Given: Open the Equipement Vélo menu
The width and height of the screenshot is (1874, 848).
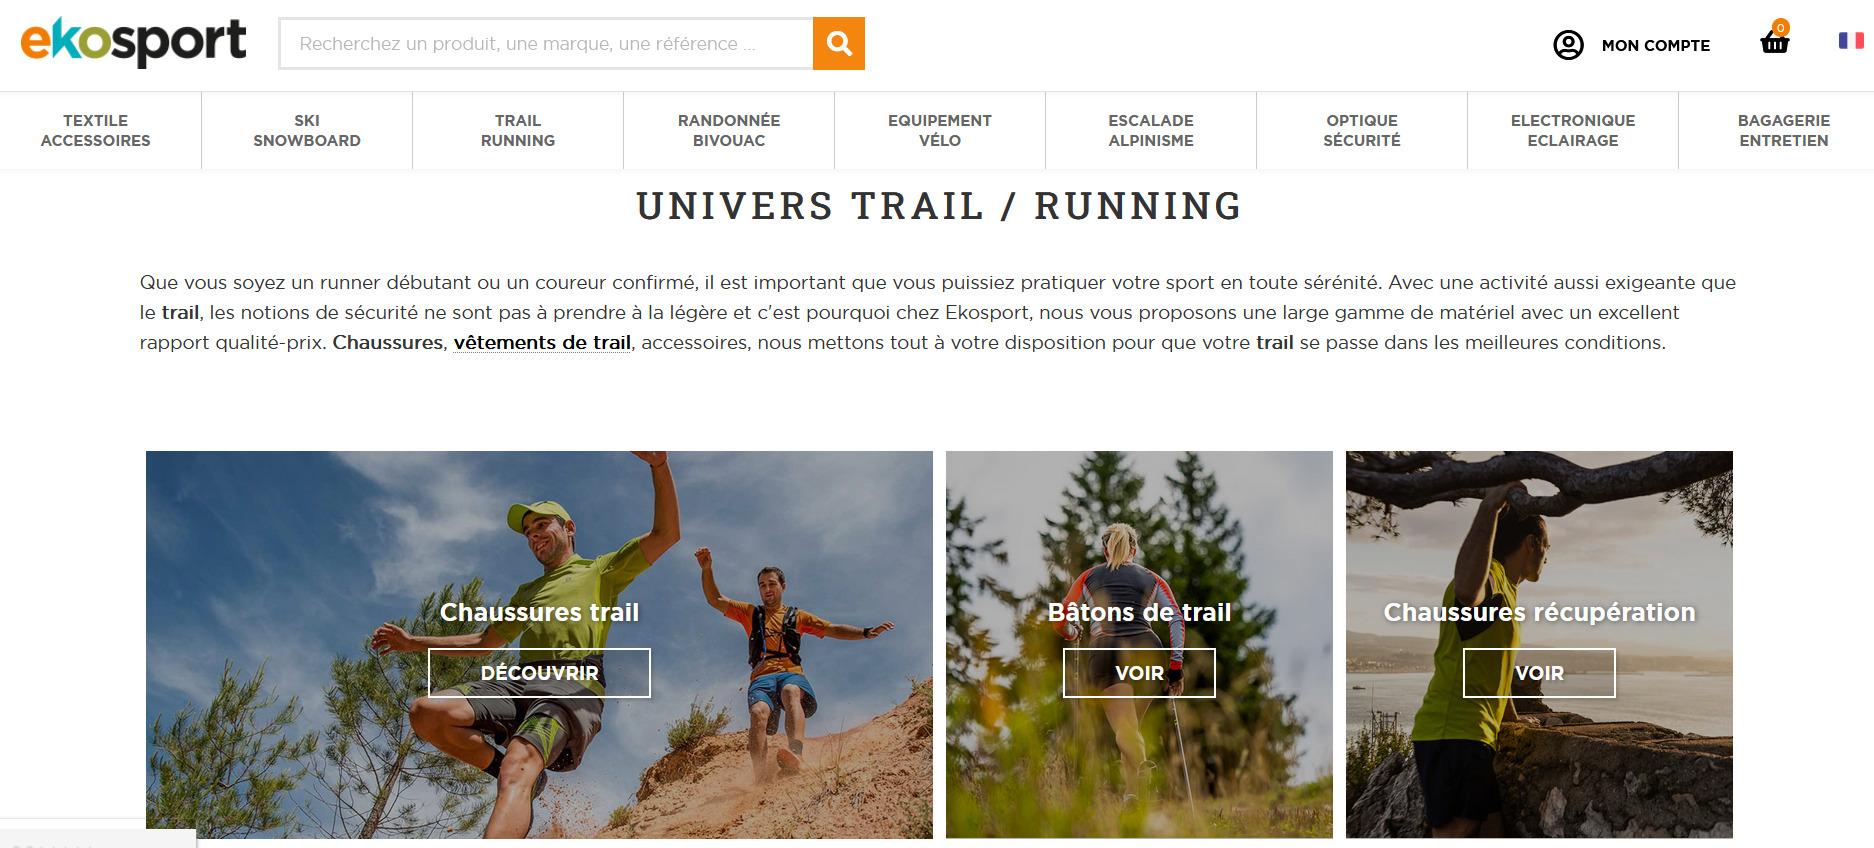Looking at the screenshot, I should (x=940, y=130).
